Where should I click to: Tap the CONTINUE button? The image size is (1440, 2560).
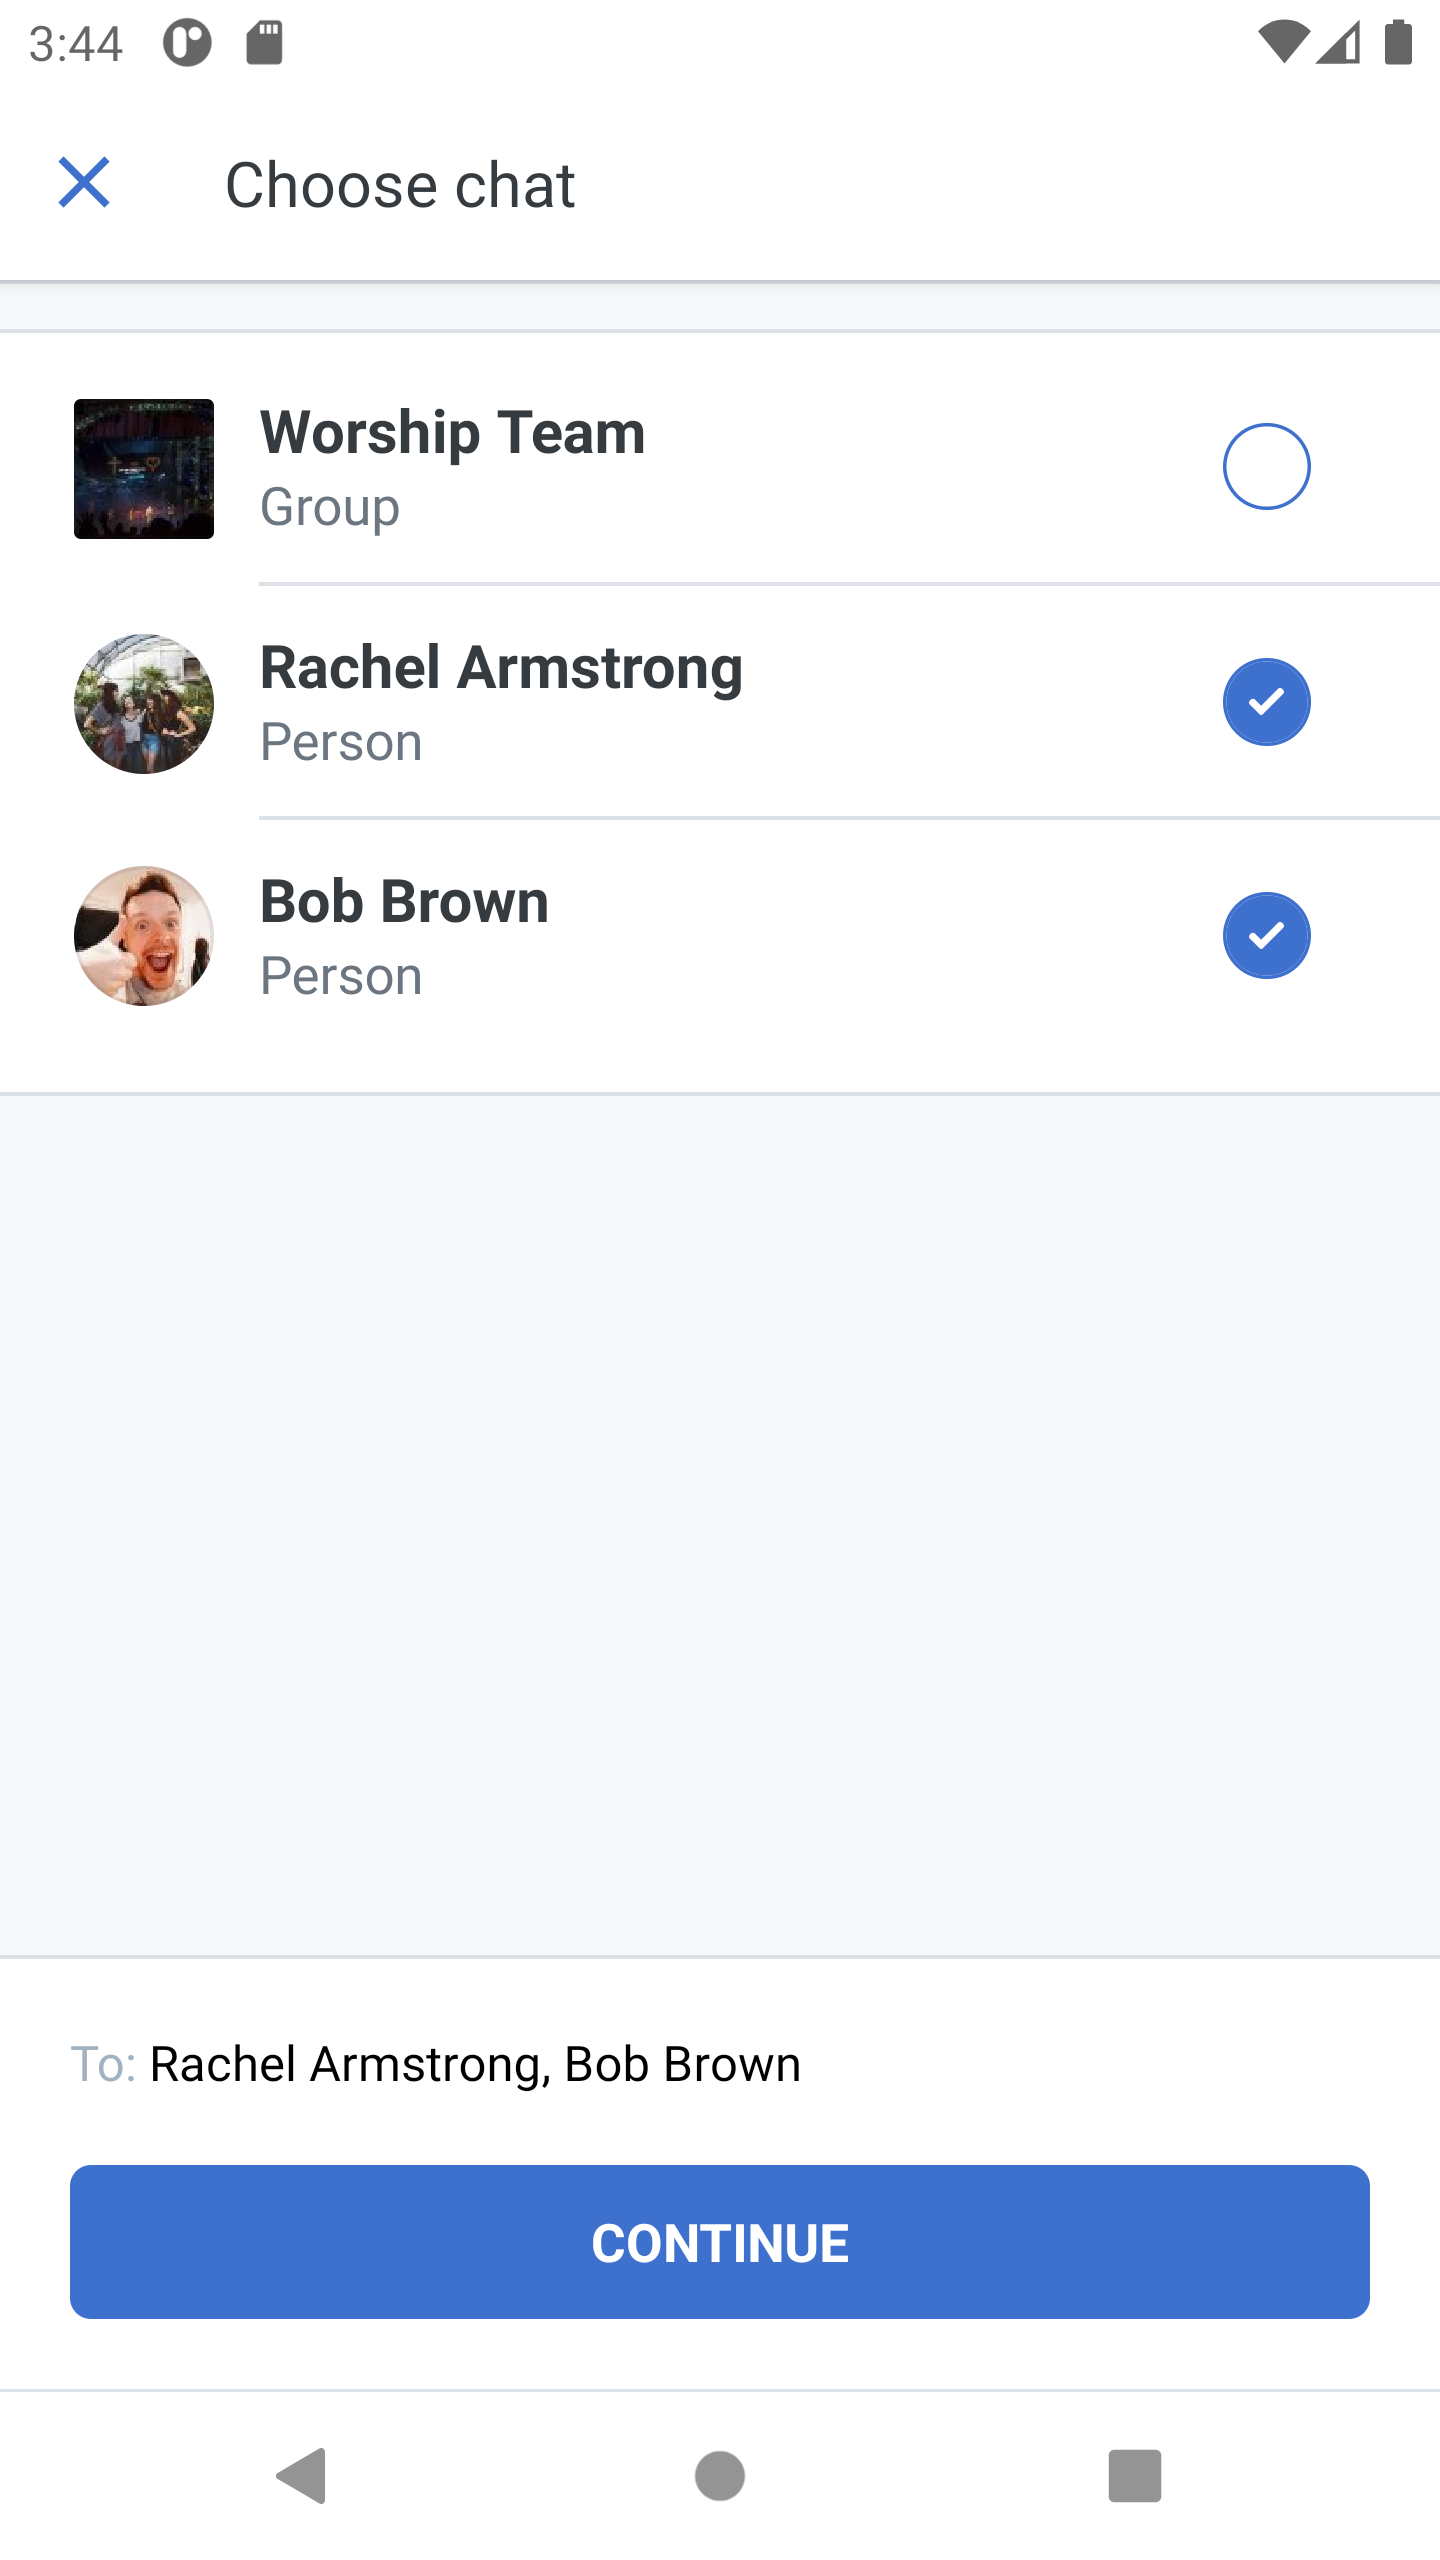click(720, 2242)
